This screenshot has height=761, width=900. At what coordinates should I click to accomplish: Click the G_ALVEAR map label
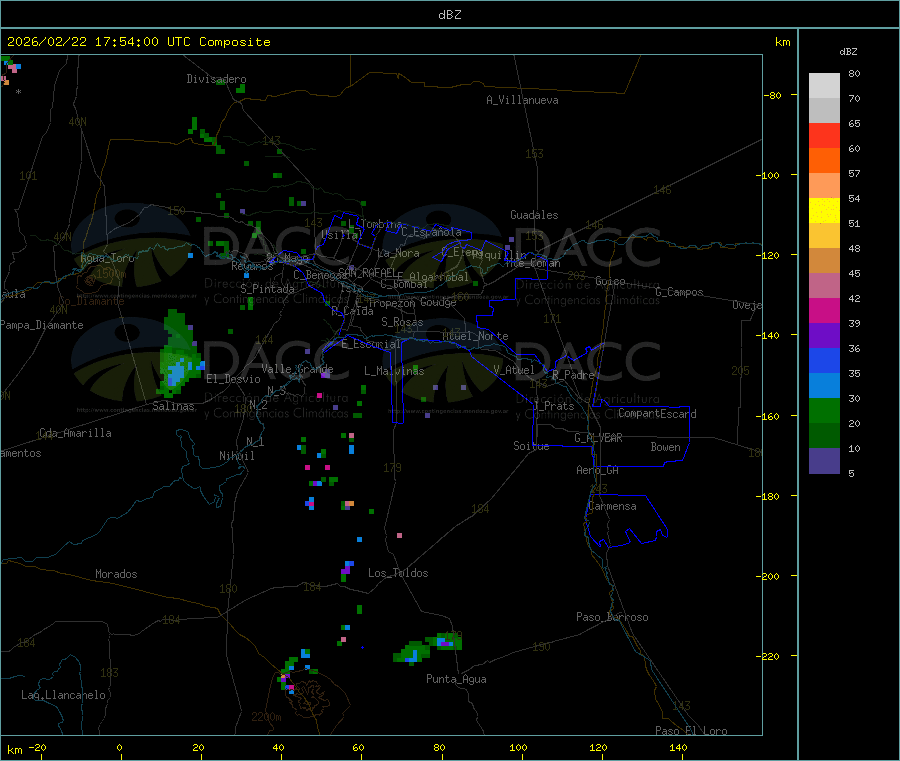click(599, 438)
